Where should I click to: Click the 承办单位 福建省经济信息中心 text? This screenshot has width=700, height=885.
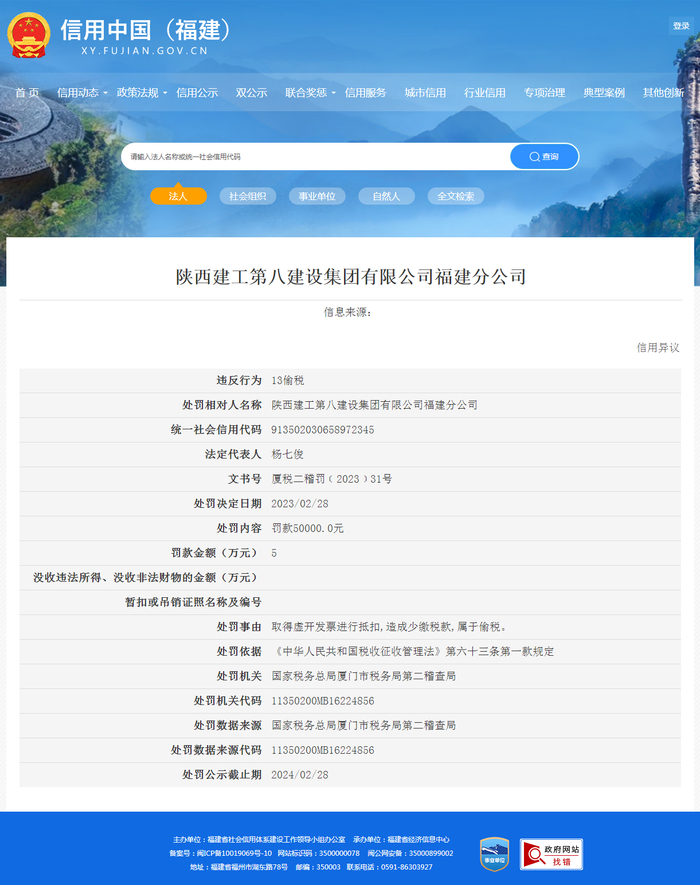tap(401, 840)
